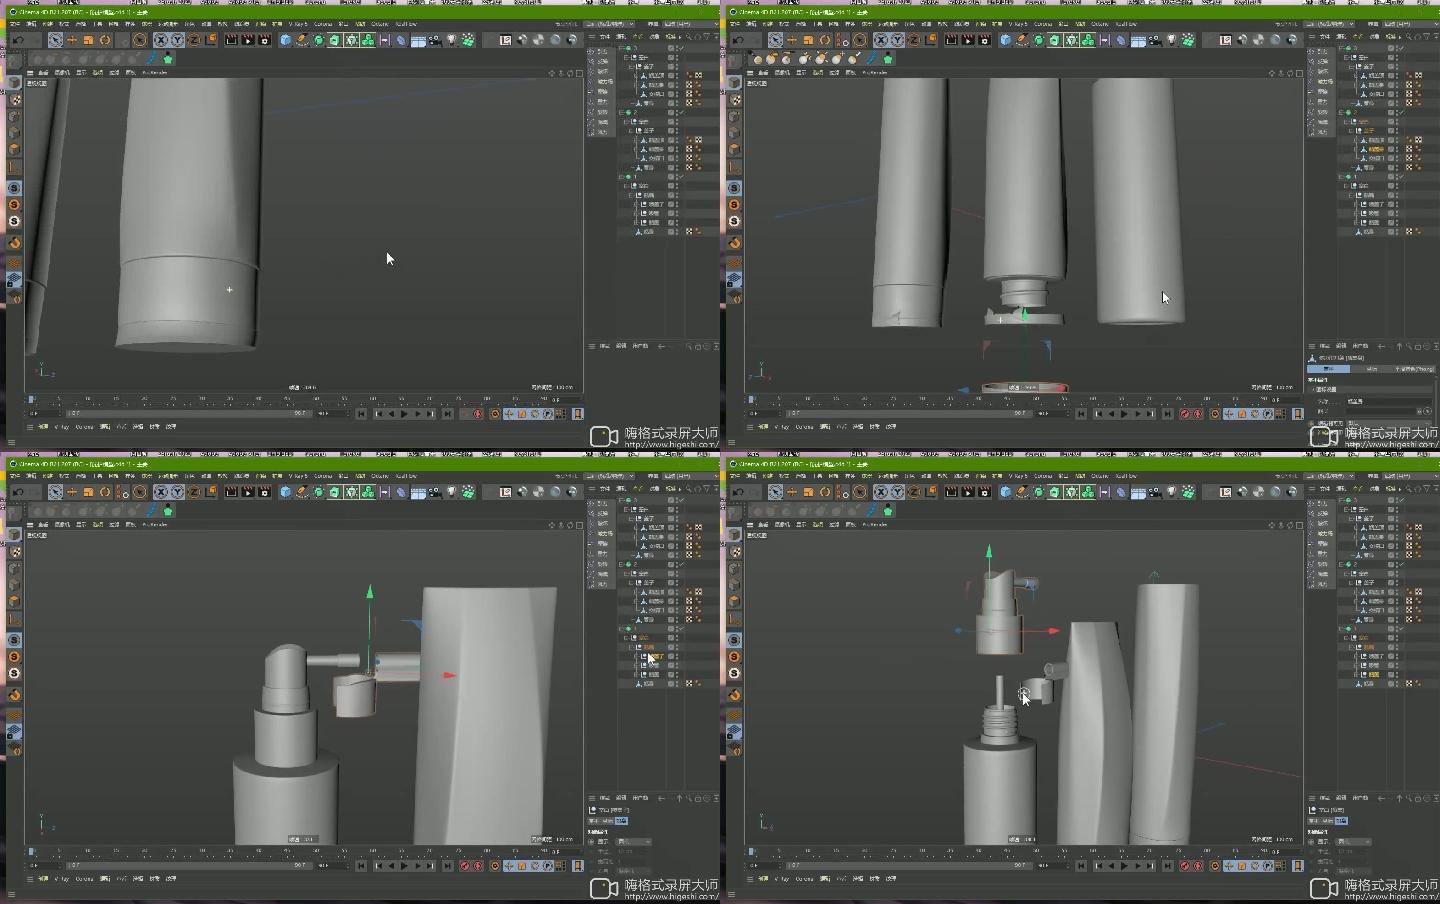Collapse null 1 tree in tube-bottom window

pos(621,177)
